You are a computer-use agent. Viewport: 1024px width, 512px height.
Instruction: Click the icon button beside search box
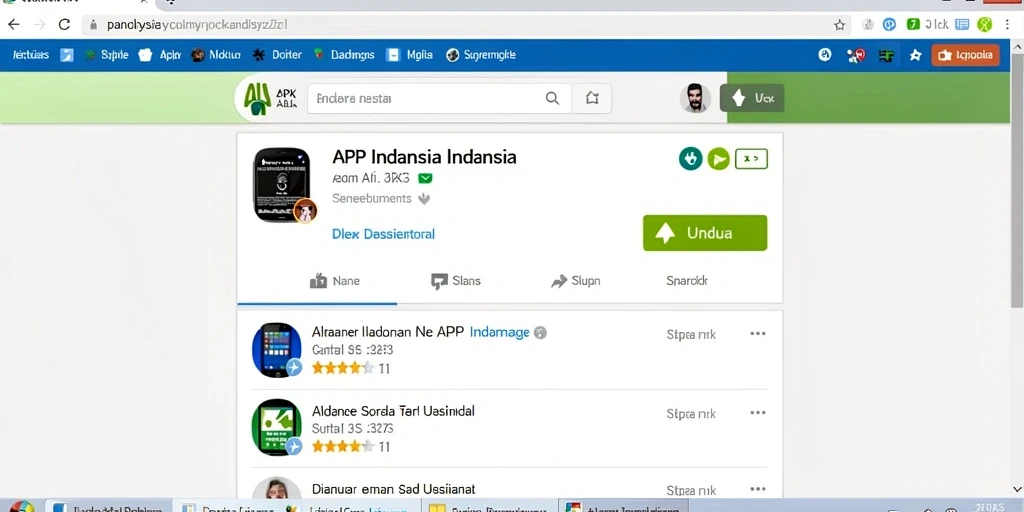(592, 99)
